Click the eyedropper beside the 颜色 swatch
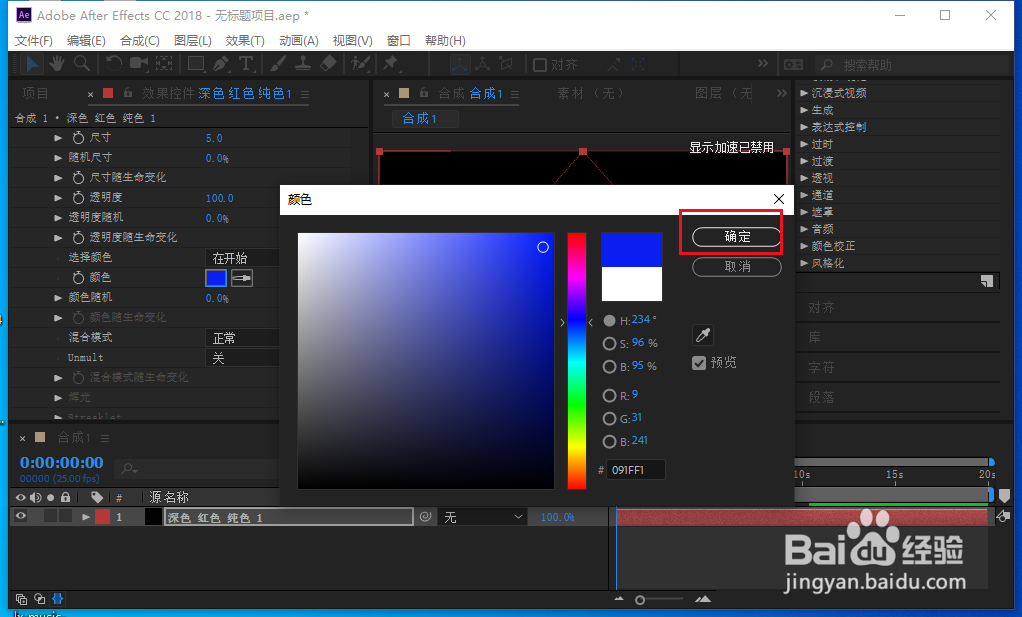1022x617 pixels. click(x=242, y=278)
